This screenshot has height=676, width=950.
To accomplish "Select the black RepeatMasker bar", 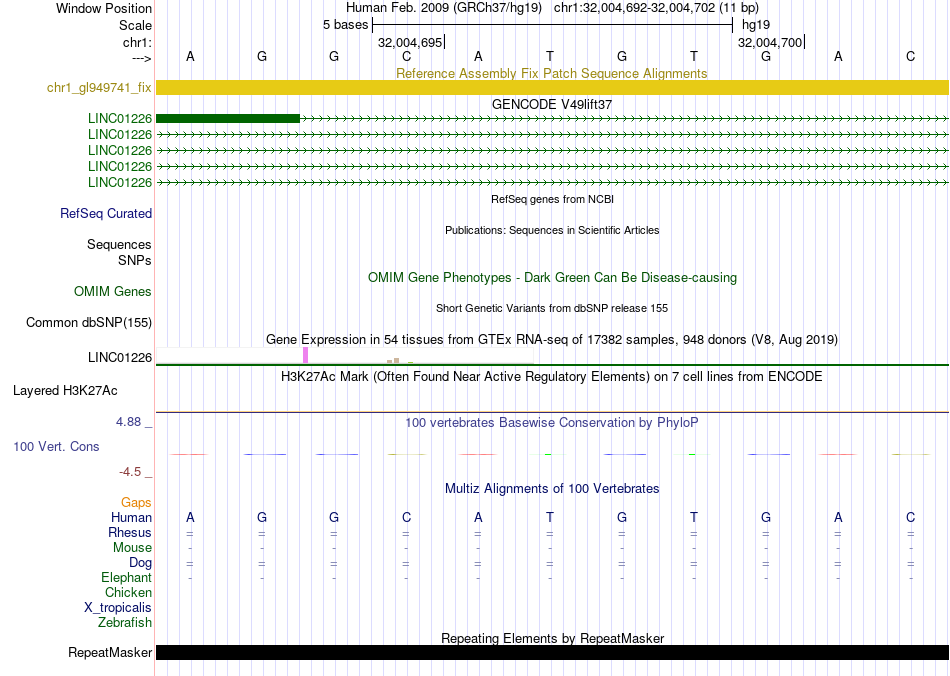I will point(552,652).
